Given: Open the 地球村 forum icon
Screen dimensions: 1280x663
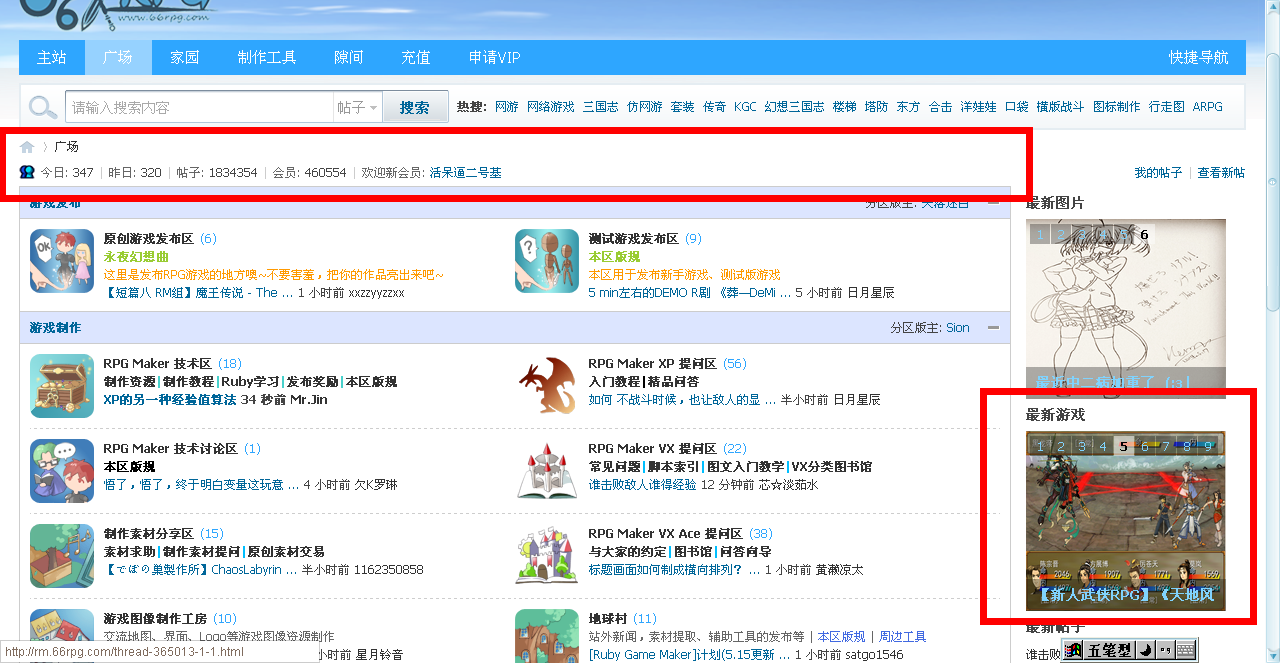Looking at the screenshot, I should (547, 636).
